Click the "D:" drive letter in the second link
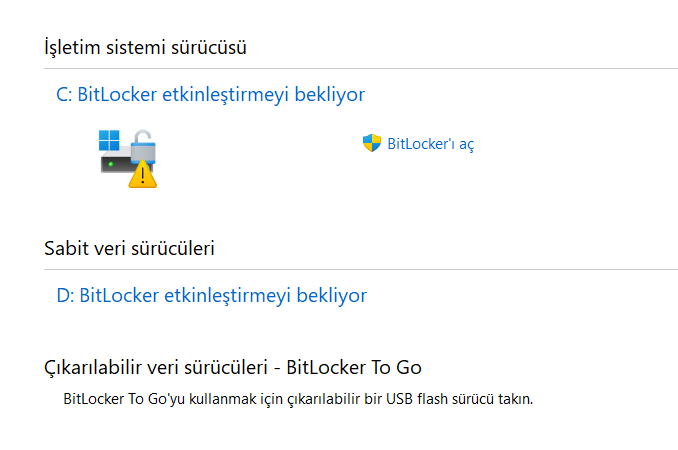This screenshot has width=678, height=450. coord(66,296)
